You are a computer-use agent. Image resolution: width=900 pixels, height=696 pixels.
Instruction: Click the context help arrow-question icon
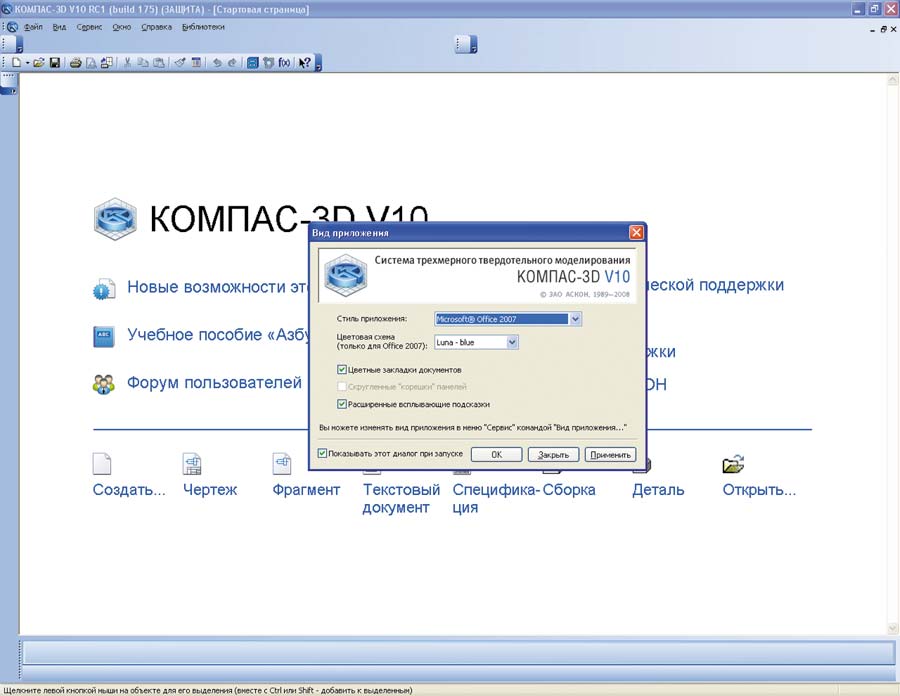(x=305, y=63)
